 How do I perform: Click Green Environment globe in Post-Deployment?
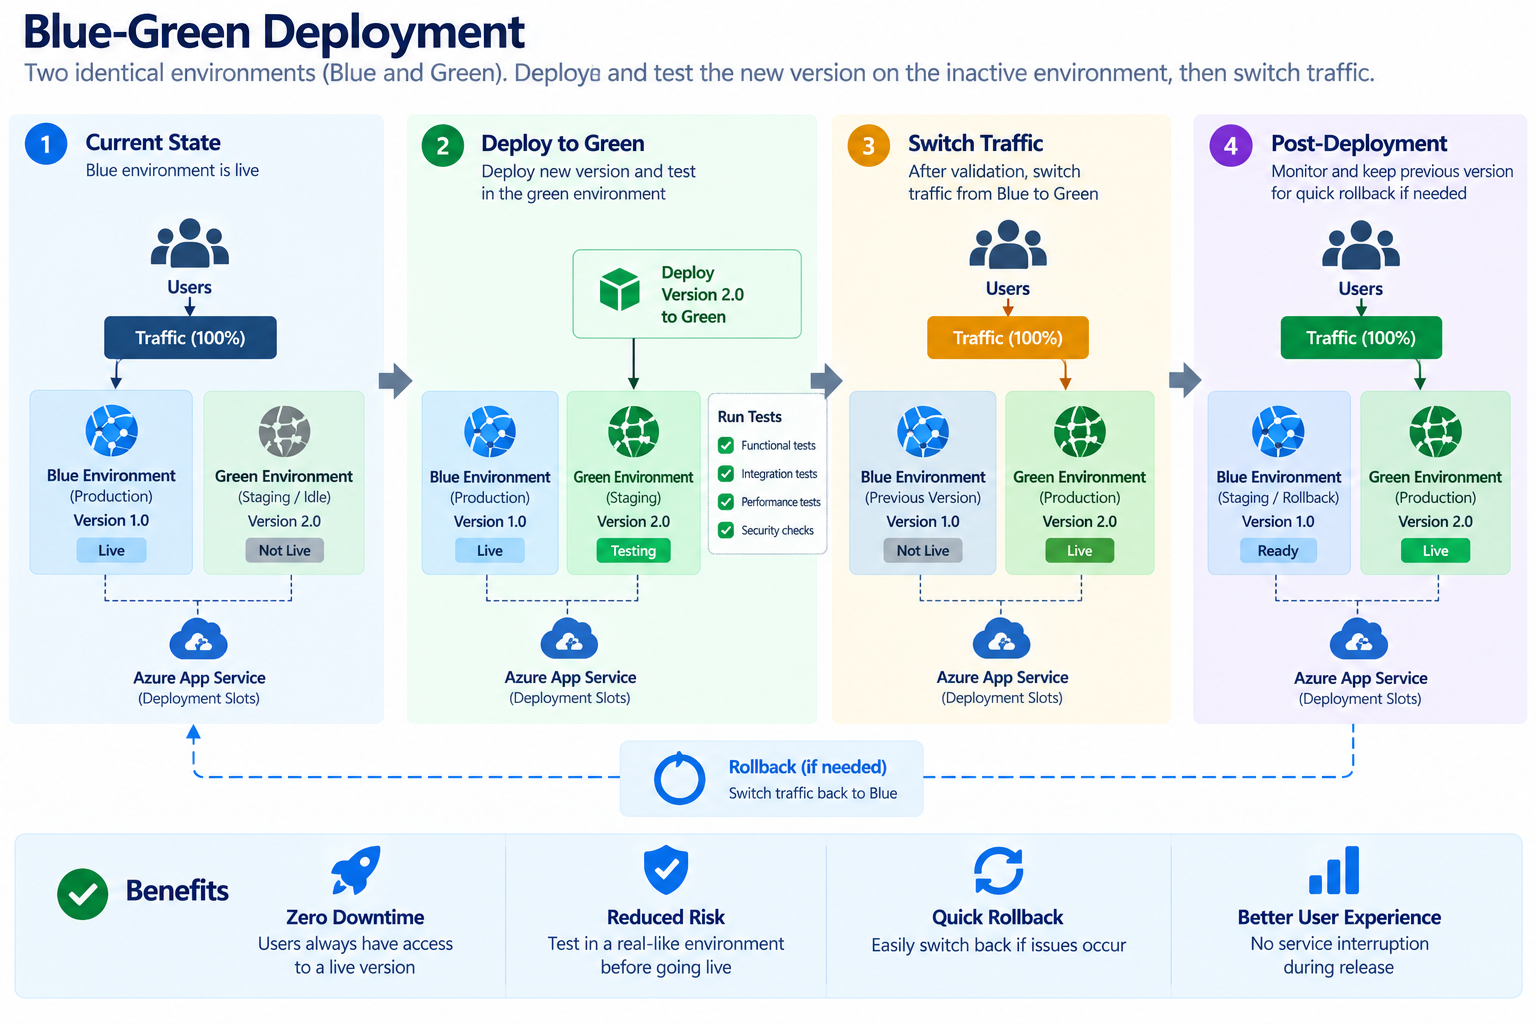1436,432
